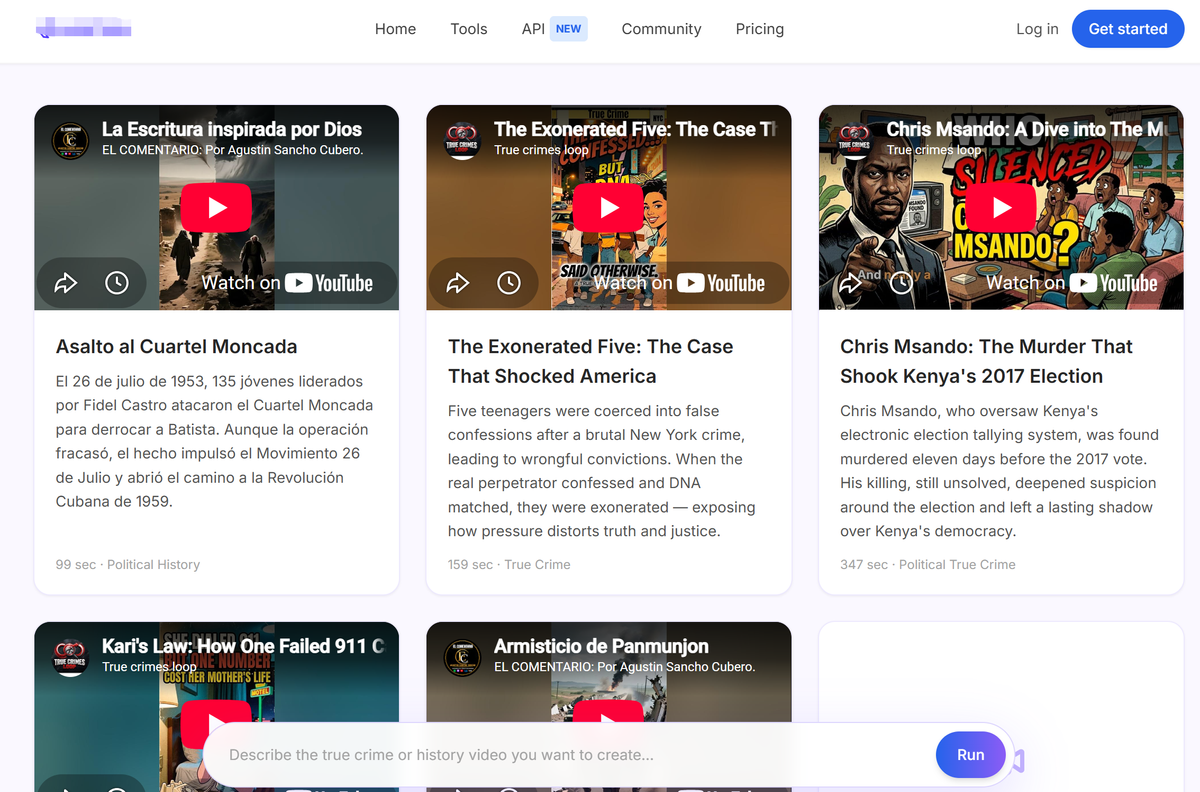Select the Chris Msando murder card heading

point(986,362)
